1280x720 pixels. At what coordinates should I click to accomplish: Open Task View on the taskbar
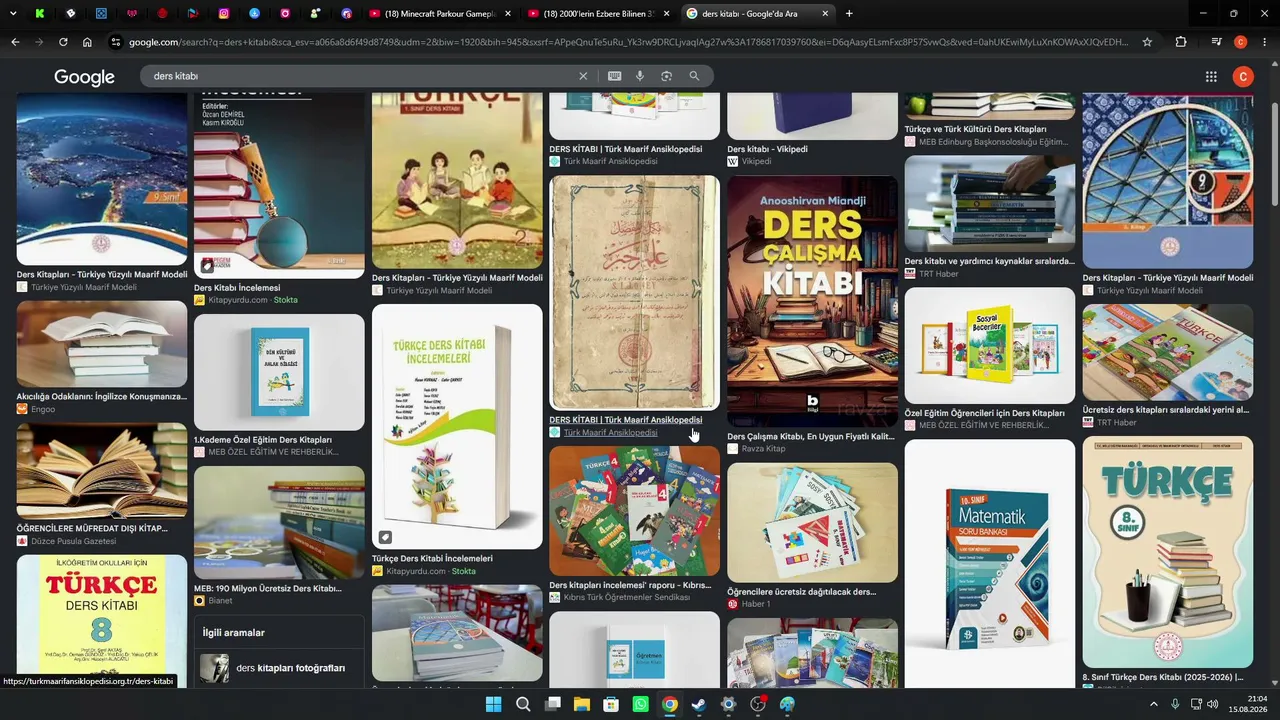(552, 704)
